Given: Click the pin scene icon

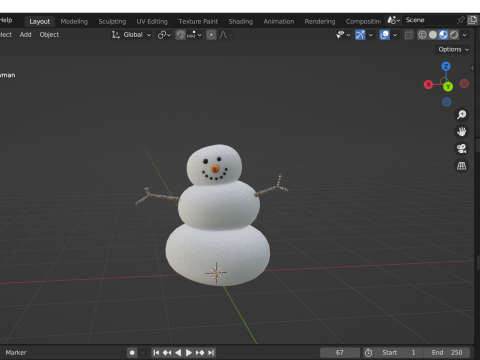Looking at the screenshot, I should (460, 20).
